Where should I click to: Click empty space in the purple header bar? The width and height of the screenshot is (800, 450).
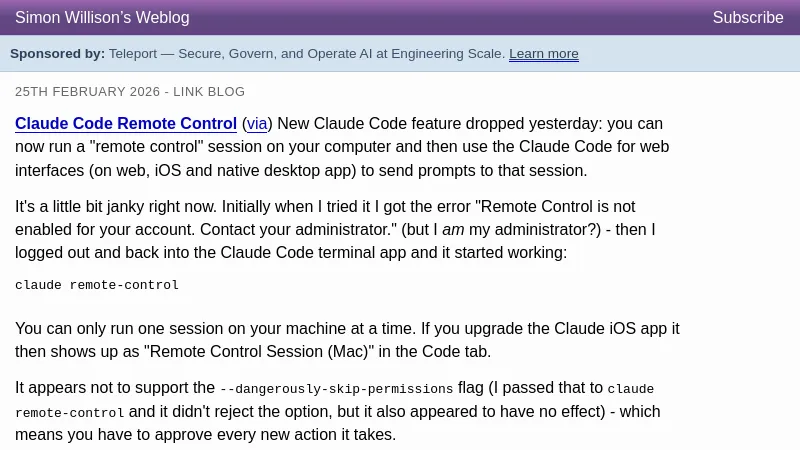pyautogui.click(x=450, y=18)
